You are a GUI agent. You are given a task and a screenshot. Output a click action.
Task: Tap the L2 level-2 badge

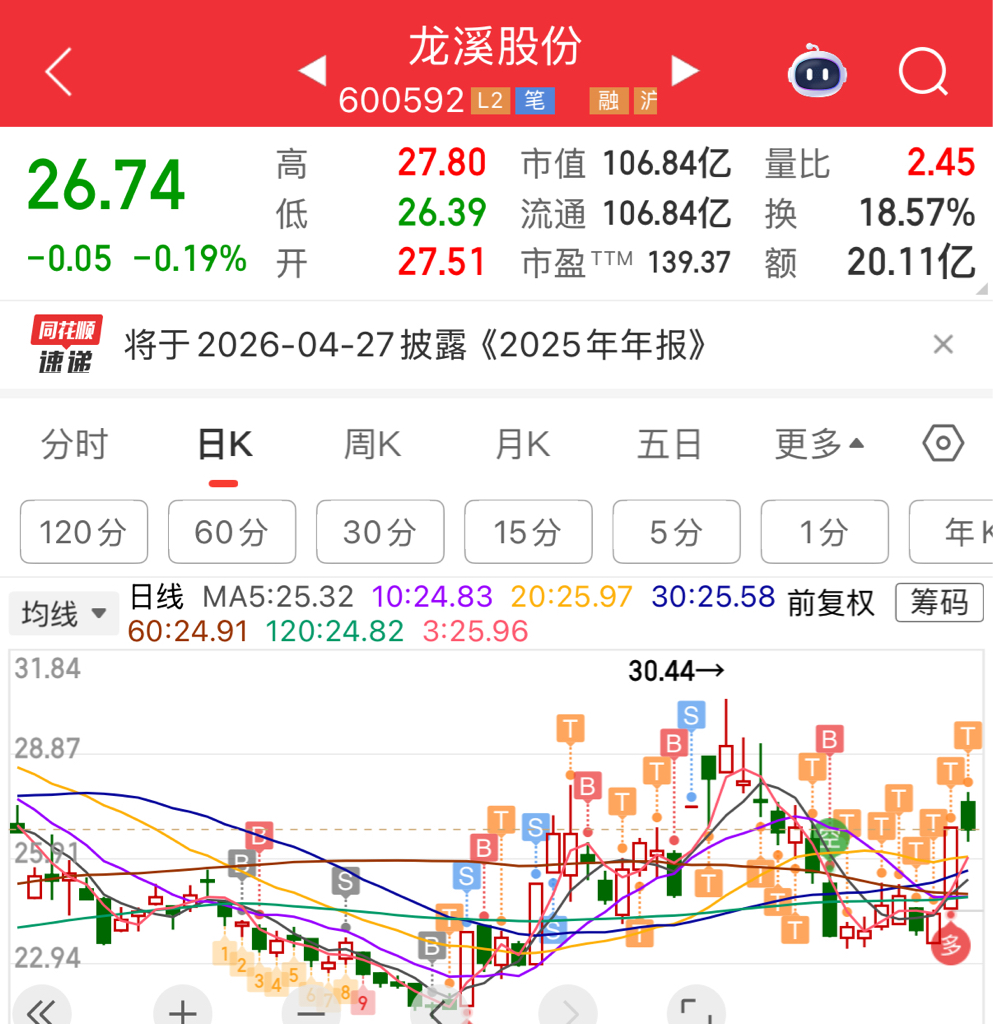tap(490, 101)
